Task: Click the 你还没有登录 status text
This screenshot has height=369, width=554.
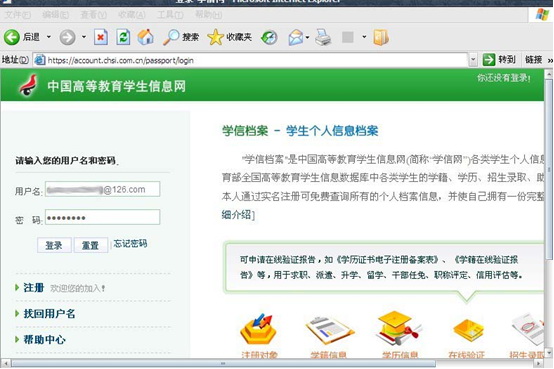Action: [x=503, y=78]
